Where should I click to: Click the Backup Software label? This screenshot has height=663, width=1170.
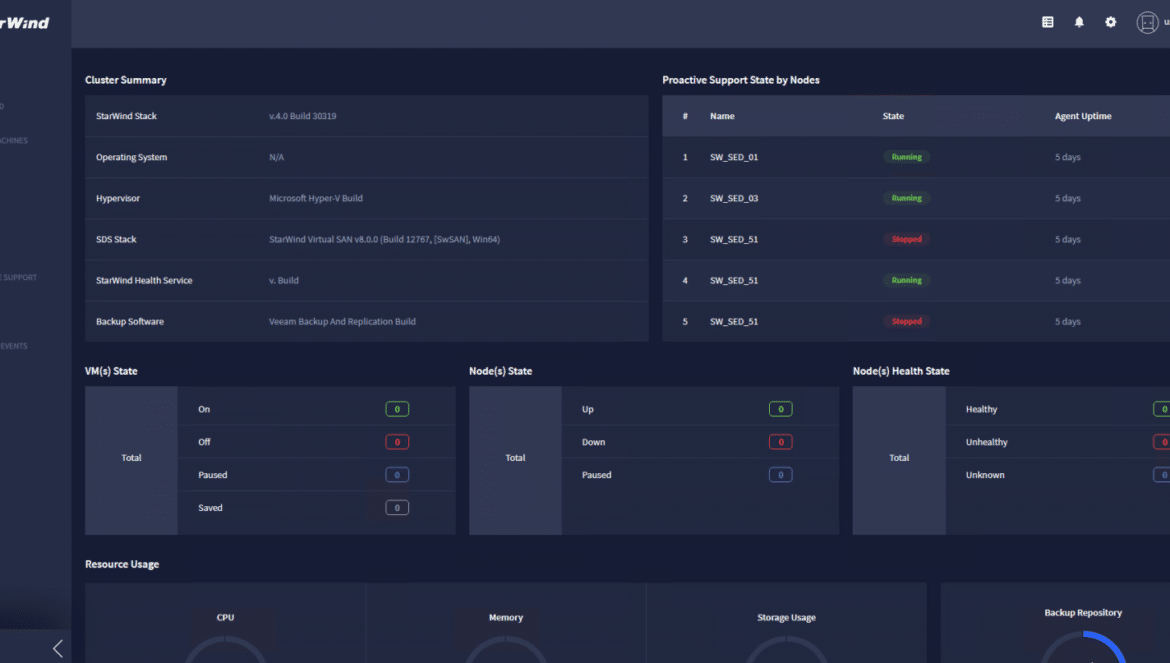pos(130,321)
